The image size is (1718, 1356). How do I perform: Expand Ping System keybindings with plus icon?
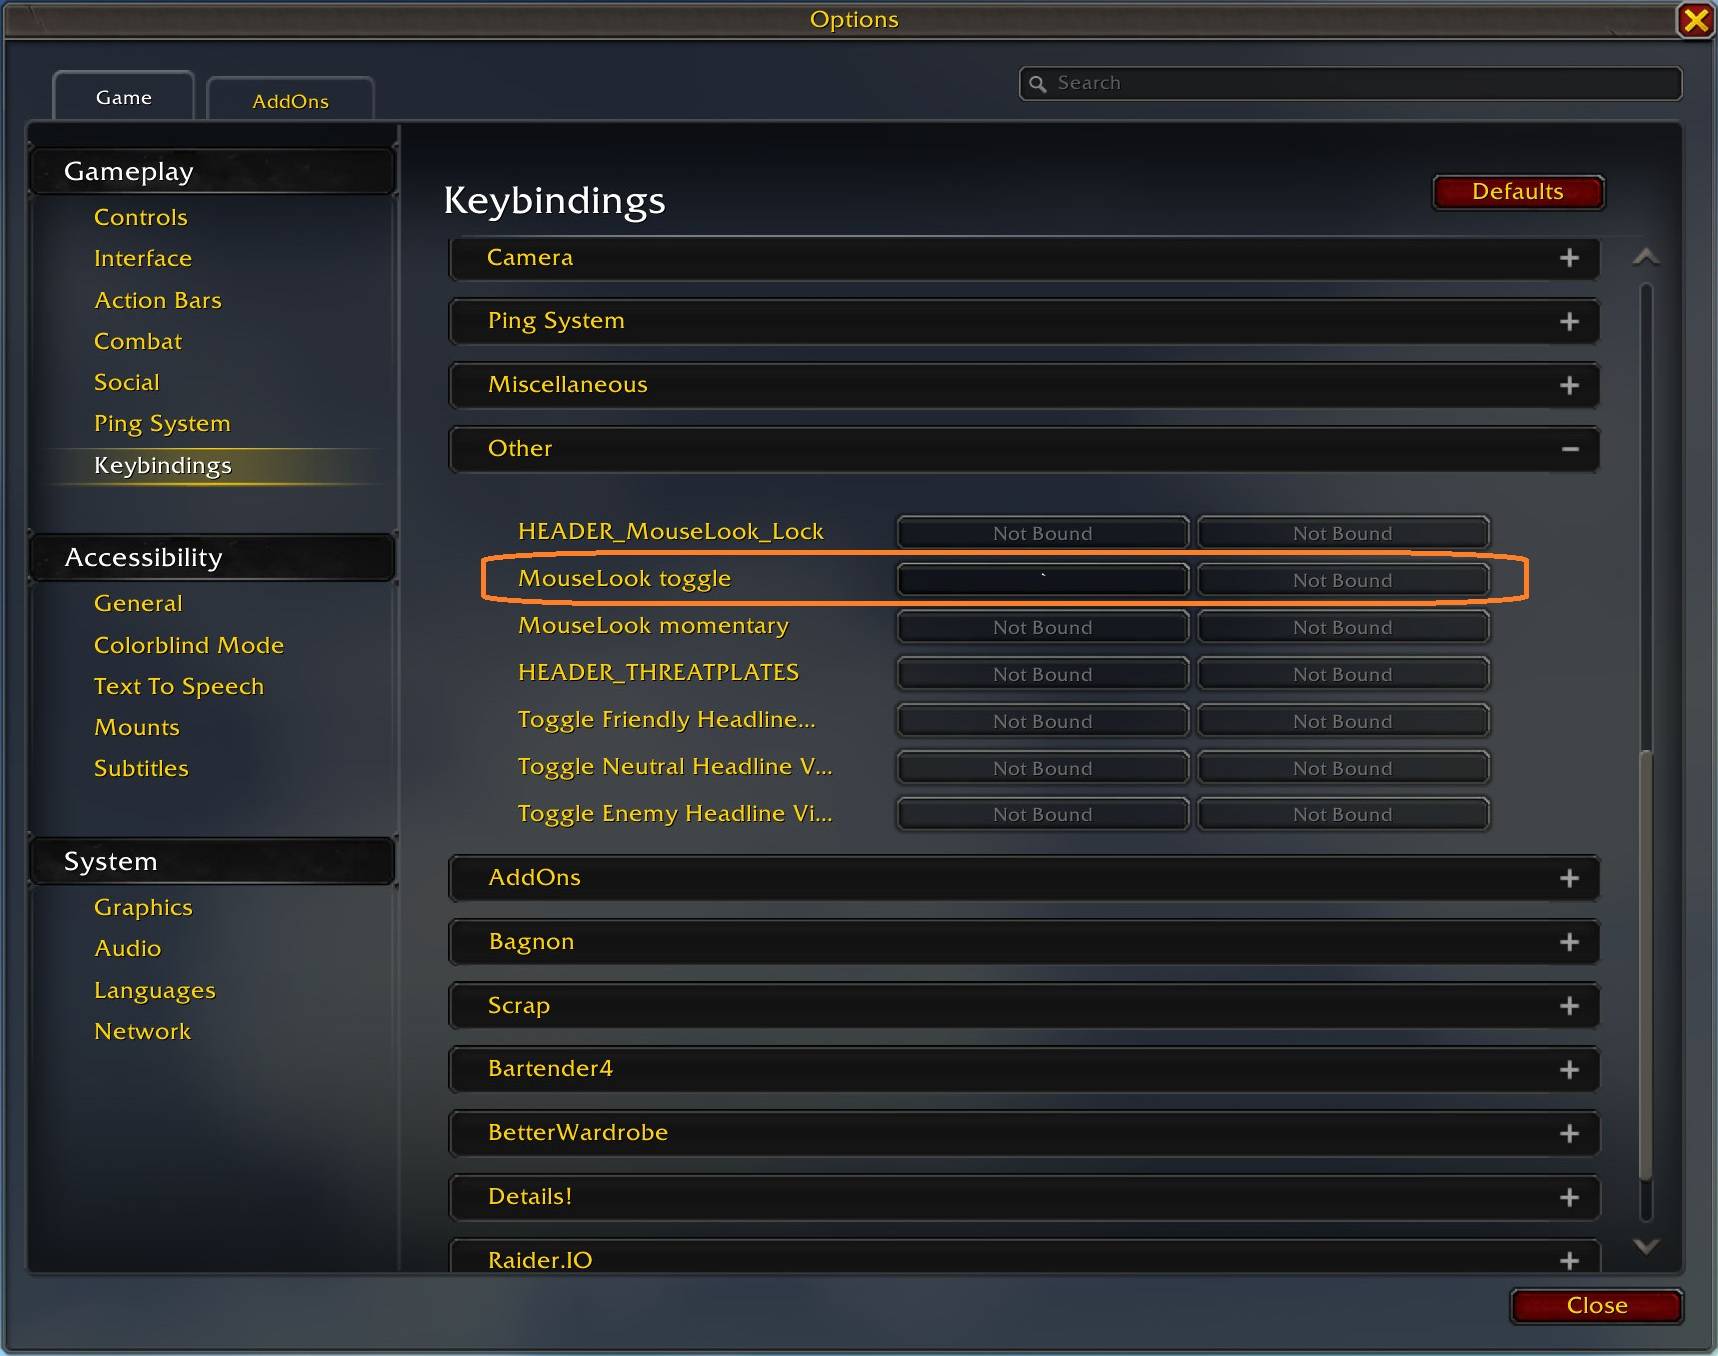pyautogui.click(x=1569, y=322)
